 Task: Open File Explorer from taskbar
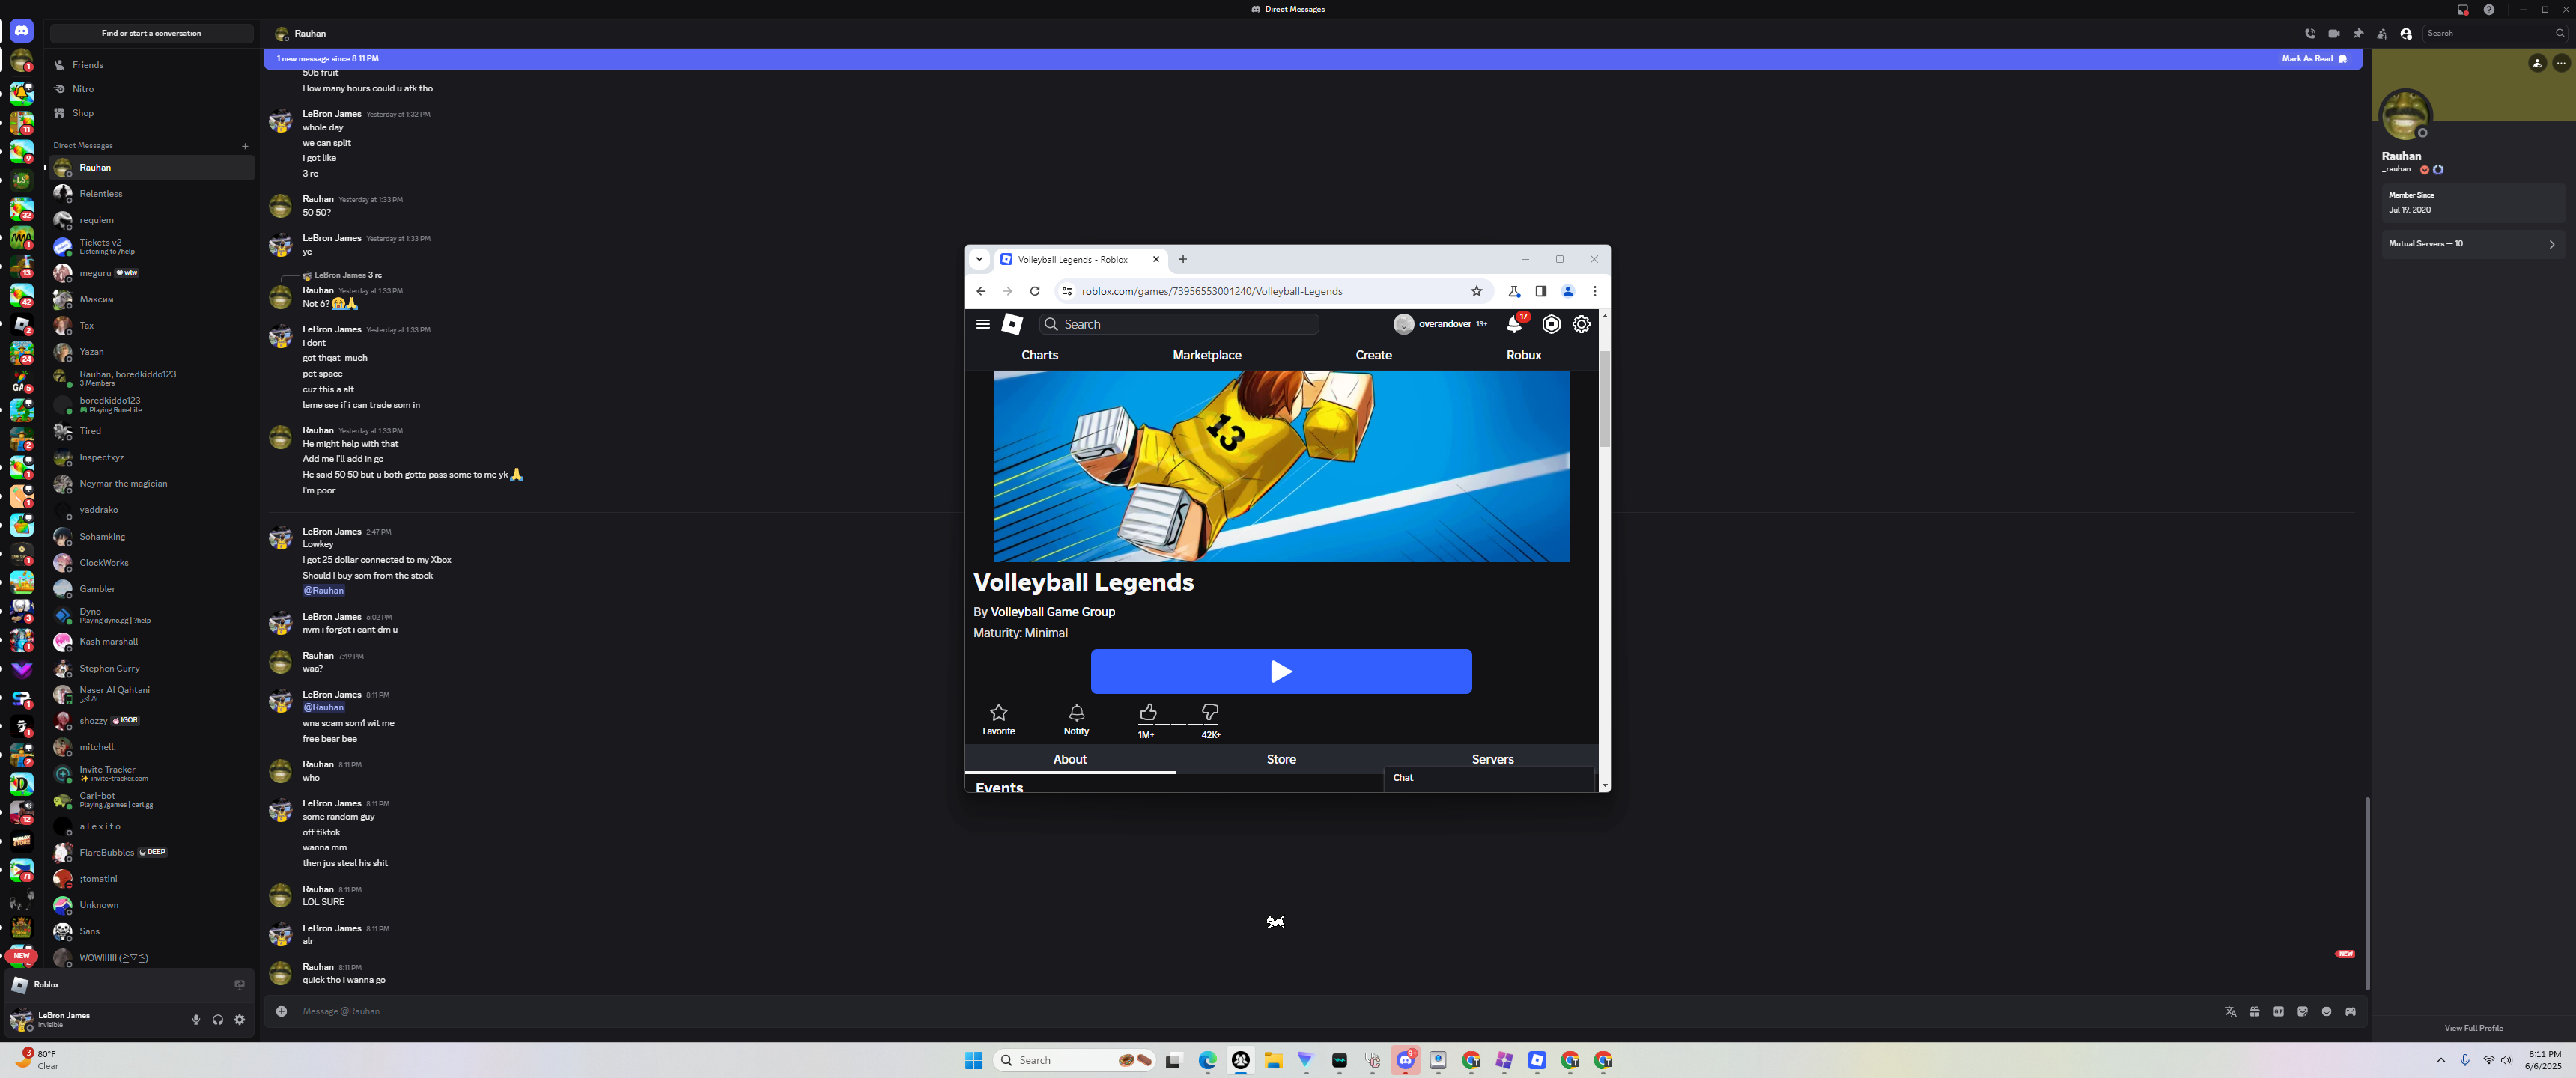[1273, 1060]
